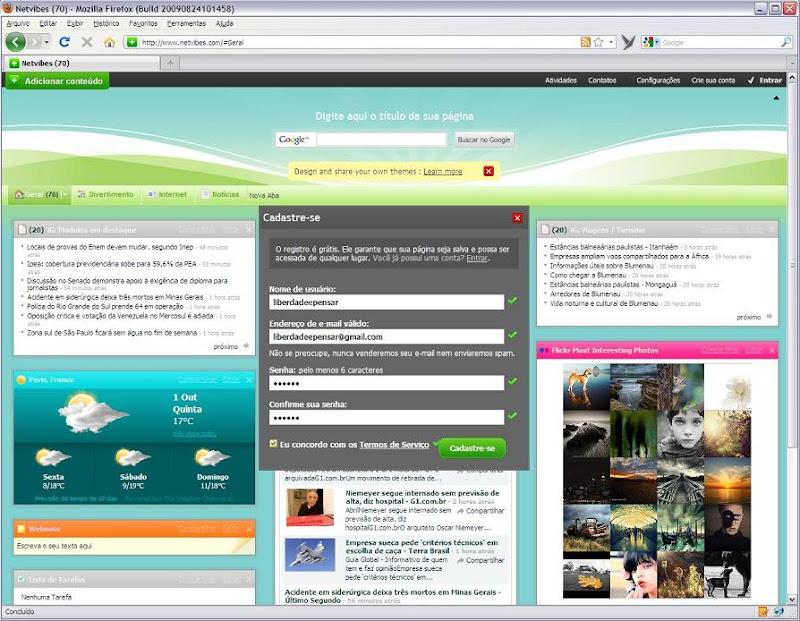Open Atividades in the top bar
Screen dimensions: 800x621
click(561, 80)
